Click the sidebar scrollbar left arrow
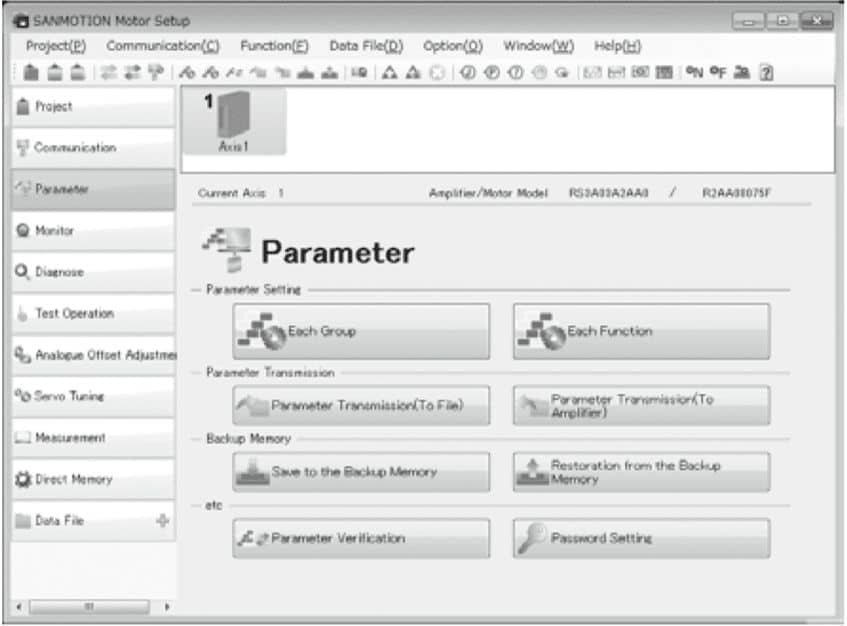 19,607
